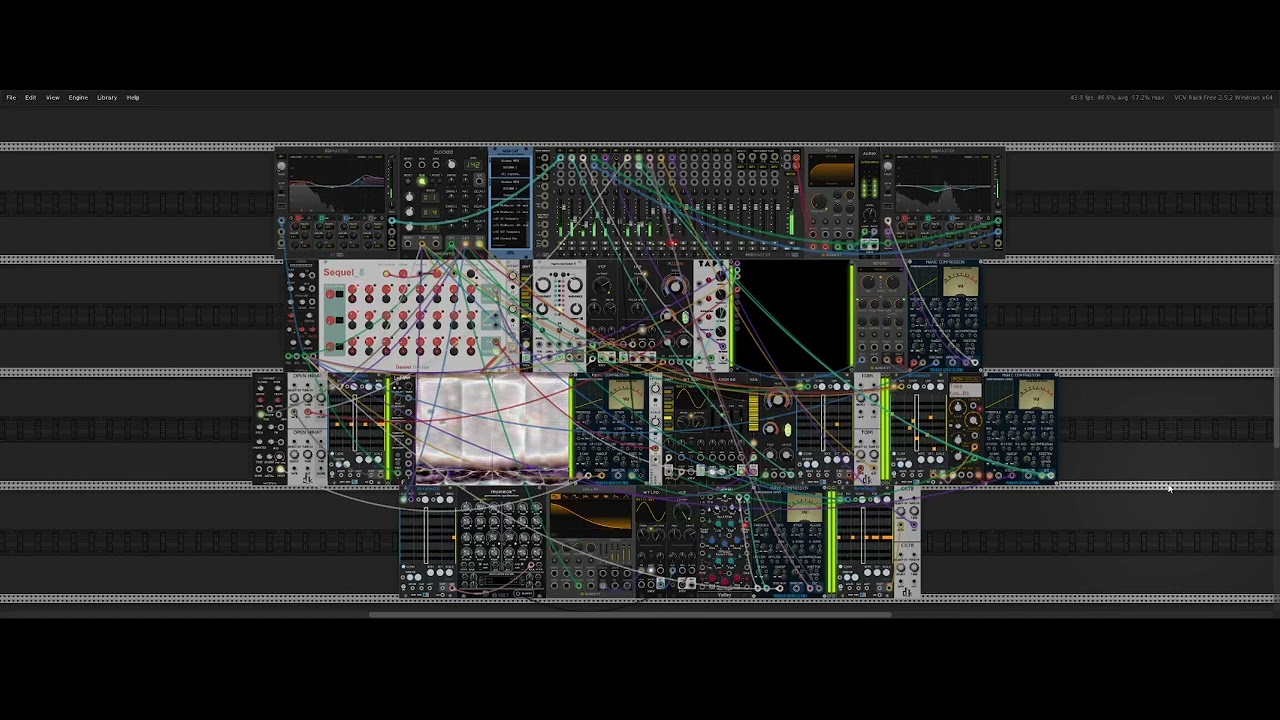1280x720 pixels.
Task: Click the lit CLK1 output jack on Clocked
Action: coord(451,243)
